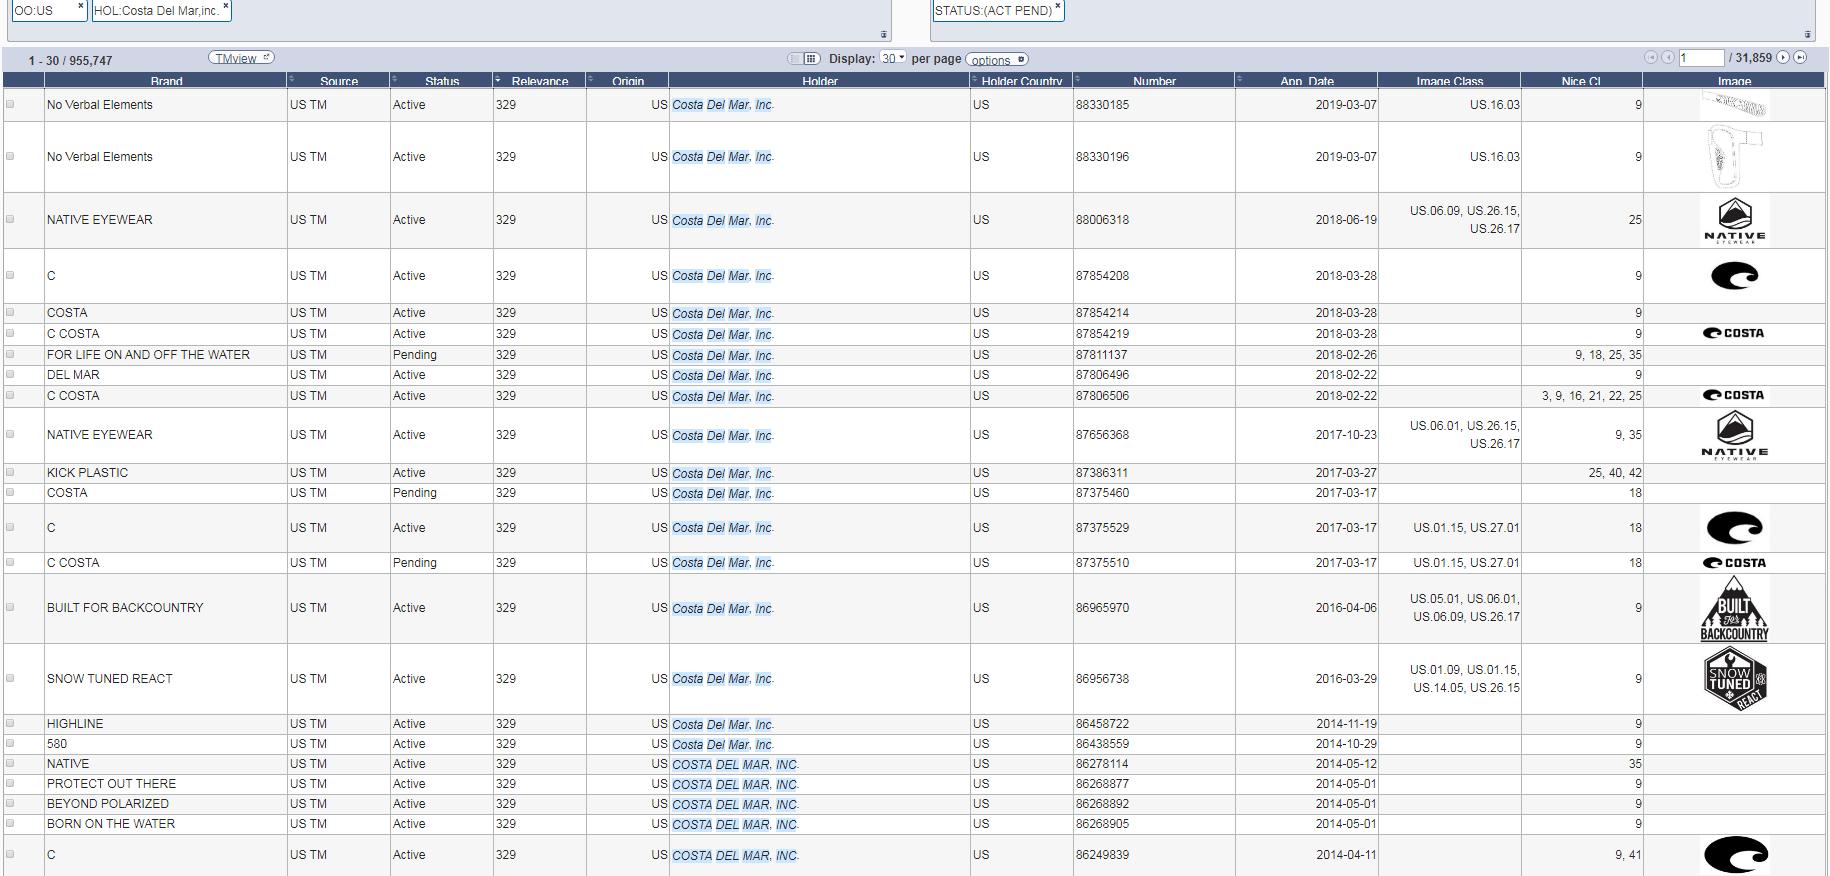Open holder link in row 88330185
The width and height of the screenshot is (1830, 876).
(x=723, y=105)
